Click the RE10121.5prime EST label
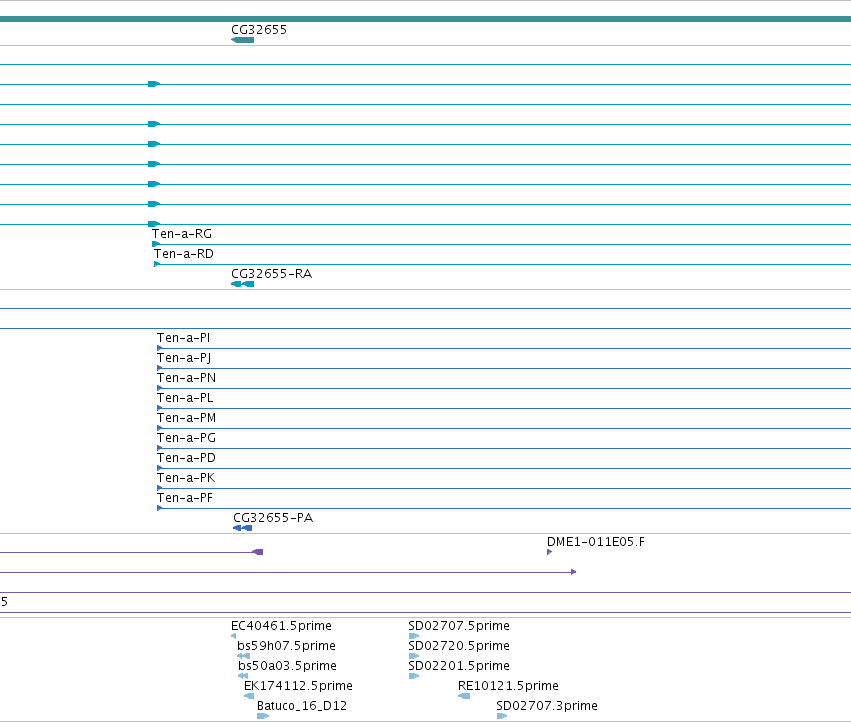851x722 pixels. coord(508,686)
